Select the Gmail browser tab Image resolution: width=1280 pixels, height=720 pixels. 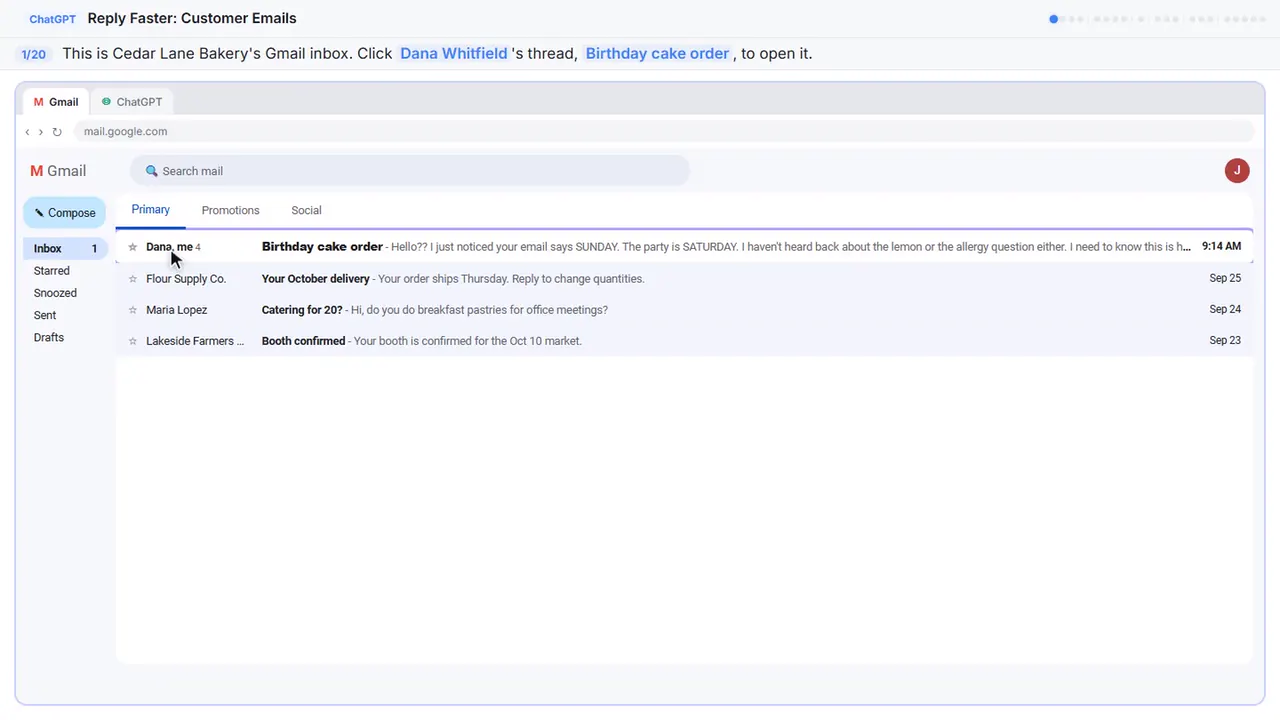click(x=56, y=102)
